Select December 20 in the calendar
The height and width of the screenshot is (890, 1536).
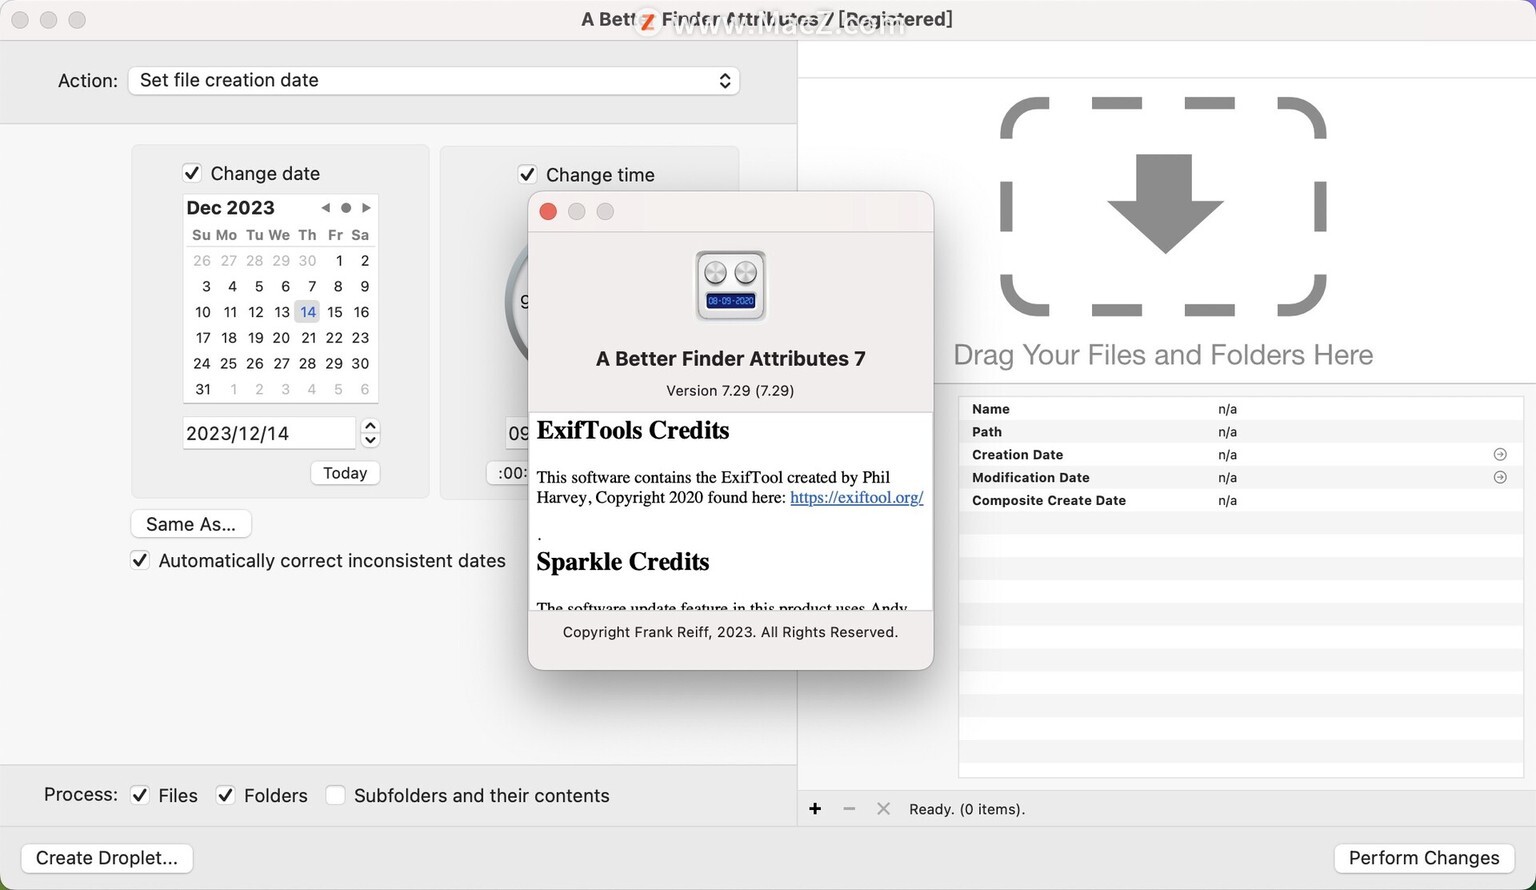(x=281, y=338)
